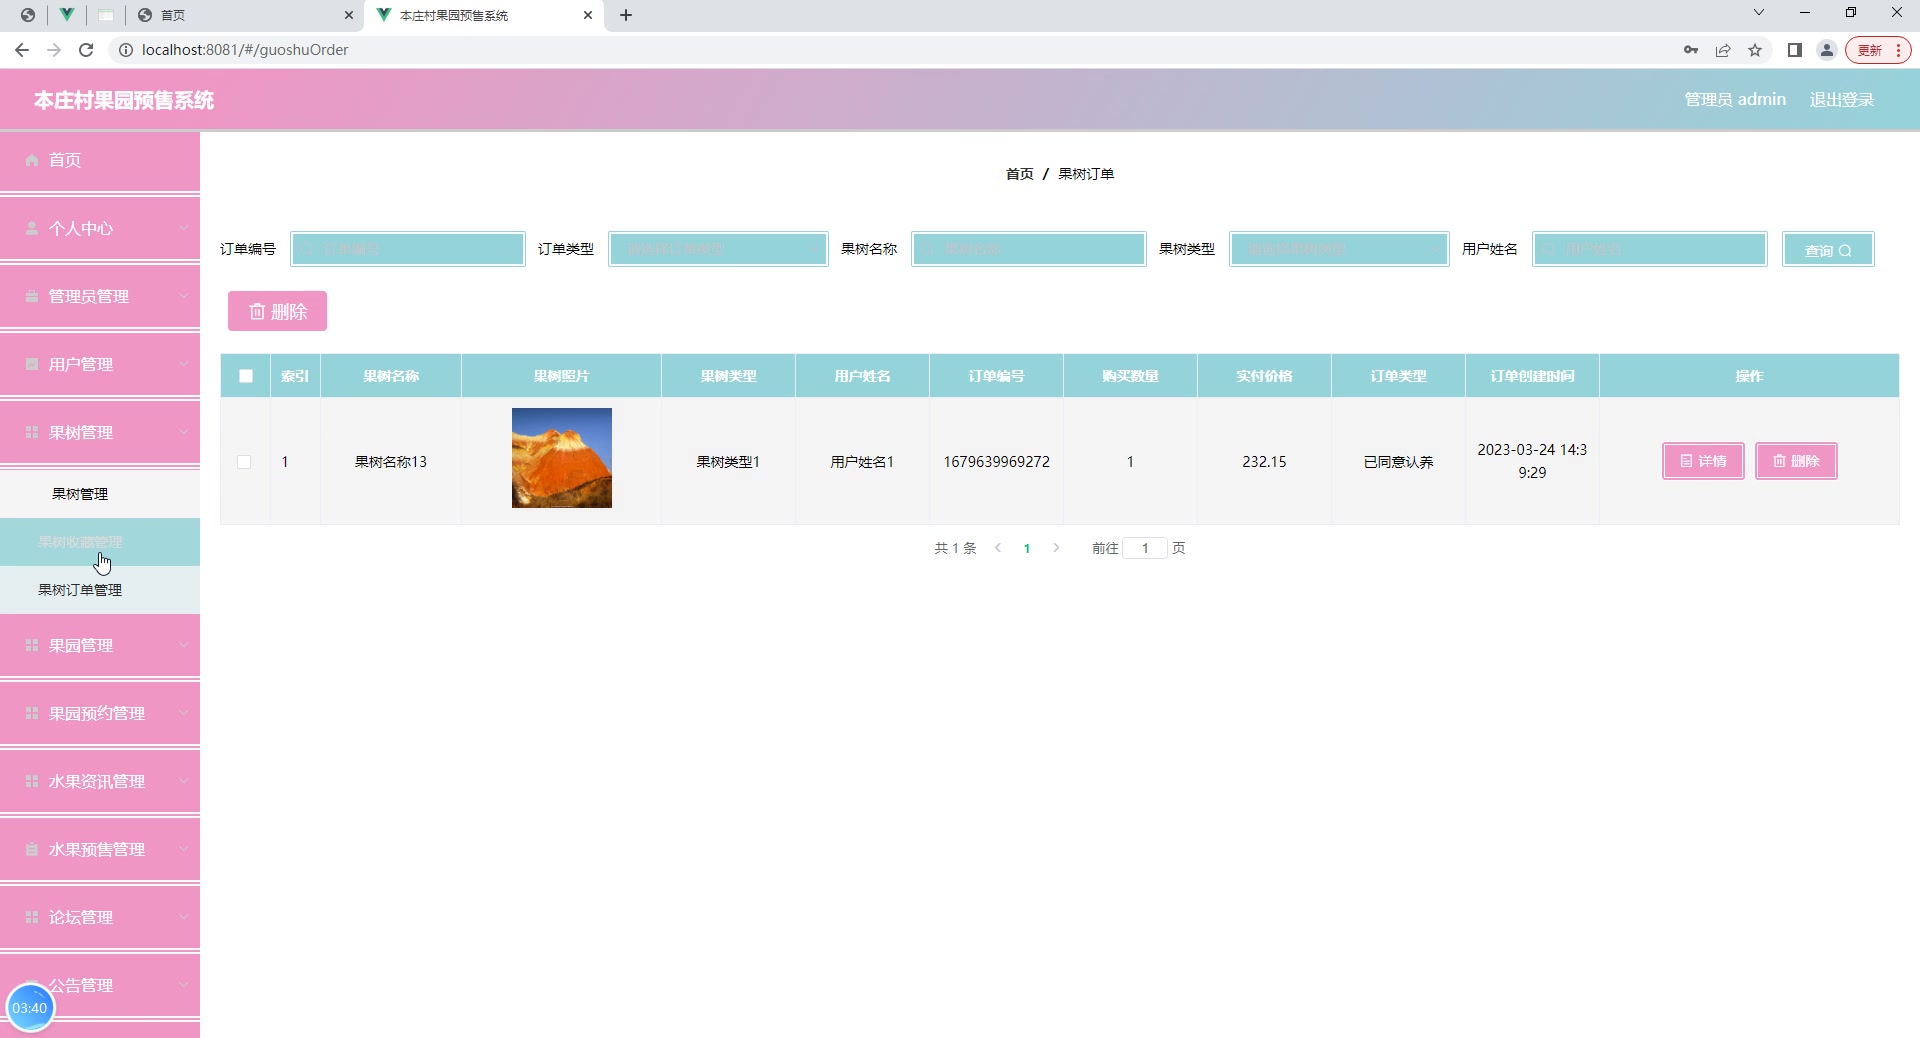Click the 删除 button in the order row
Viewport: 1920px width, 1038px height.
point(1796,461)
